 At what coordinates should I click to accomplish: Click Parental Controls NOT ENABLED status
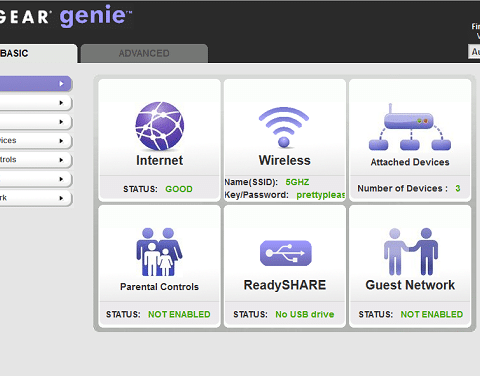point(179,314)
